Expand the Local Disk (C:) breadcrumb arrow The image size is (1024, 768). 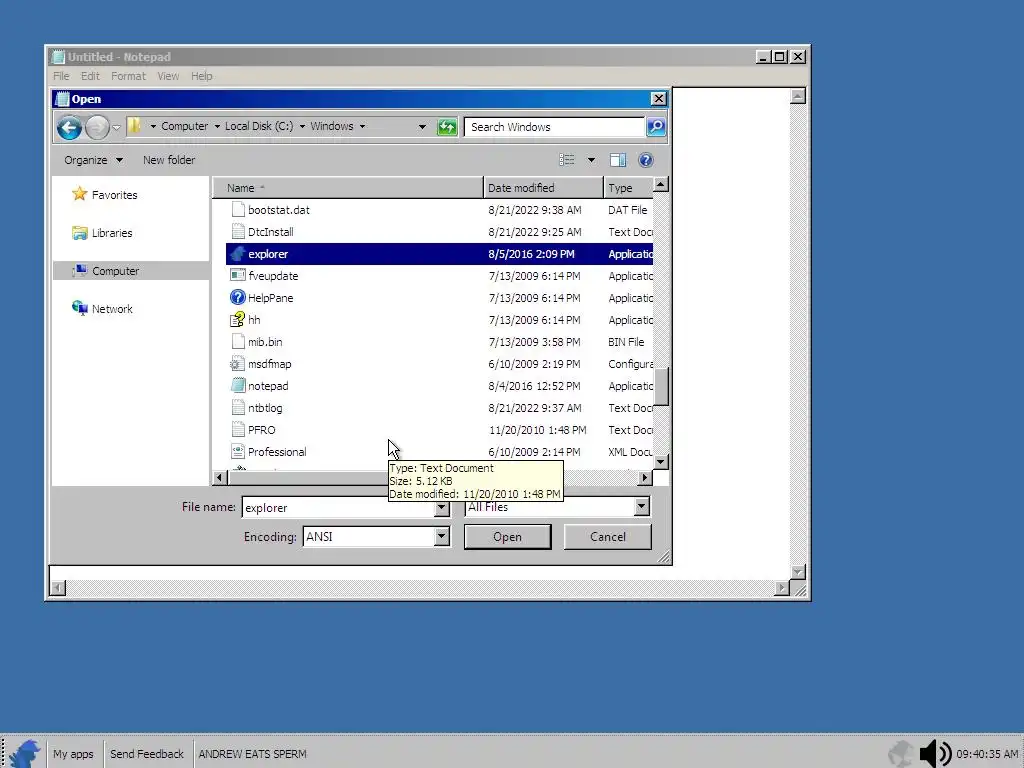[x=302, y=126]
